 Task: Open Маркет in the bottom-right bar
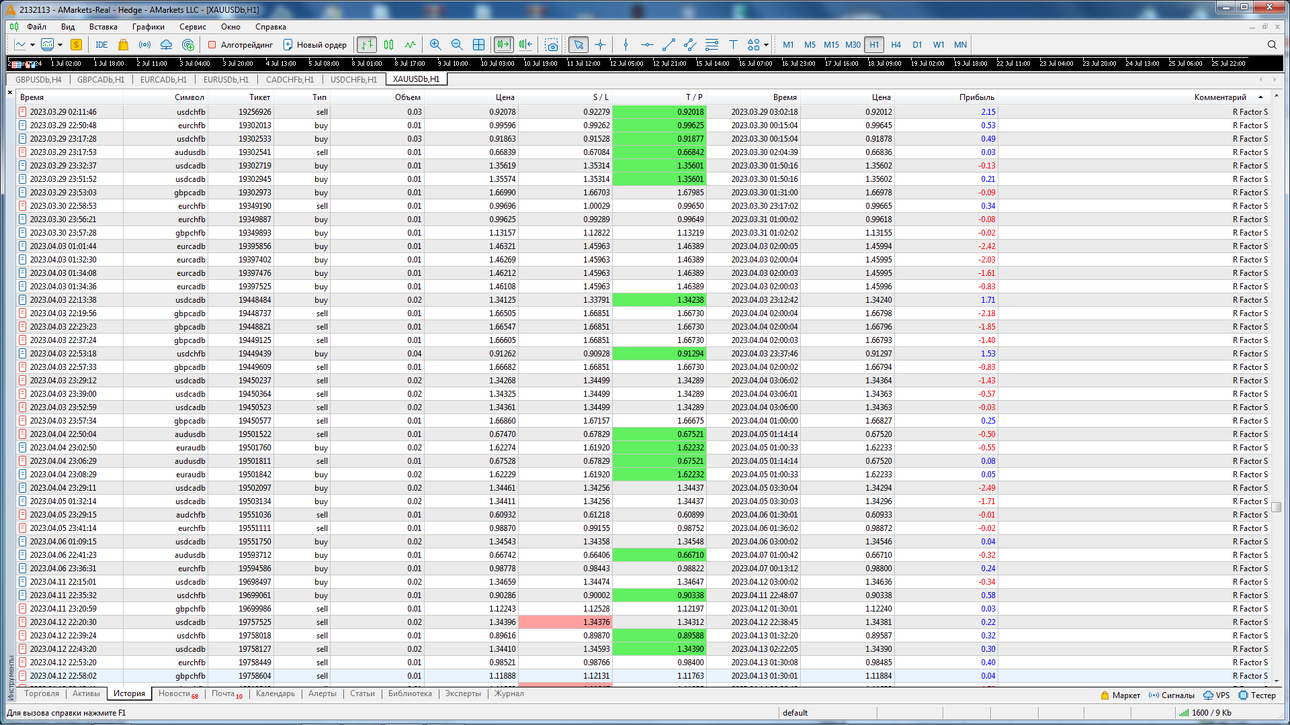click(x=1120, y=694)
